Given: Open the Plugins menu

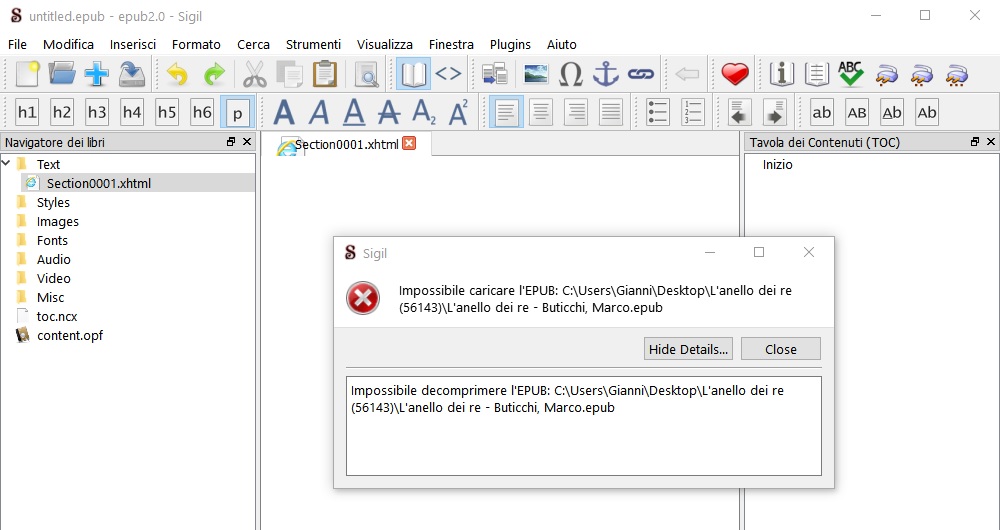Looking at the screenshot, I should pos(510,45).
